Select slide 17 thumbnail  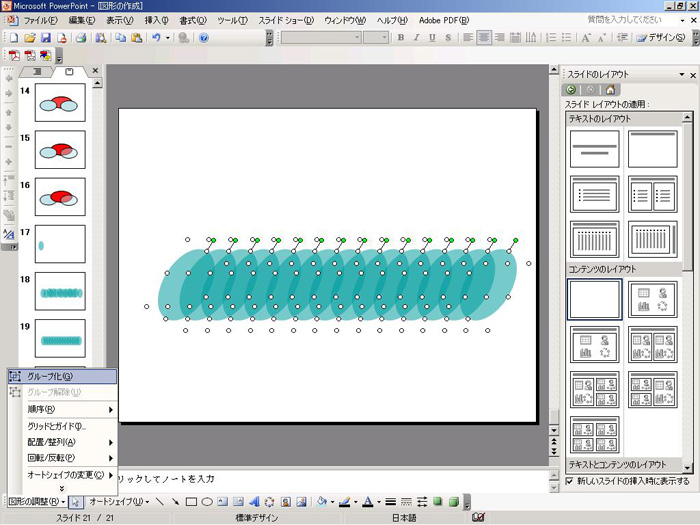click(x=60, y=244)
